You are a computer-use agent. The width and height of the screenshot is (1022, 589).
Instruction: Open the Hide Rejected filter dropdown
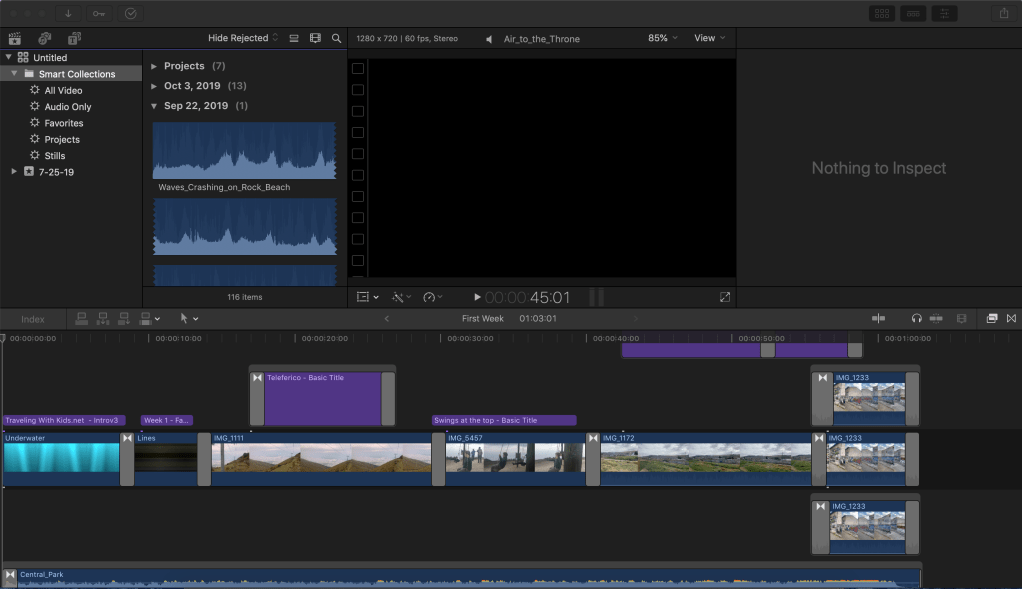242,38
